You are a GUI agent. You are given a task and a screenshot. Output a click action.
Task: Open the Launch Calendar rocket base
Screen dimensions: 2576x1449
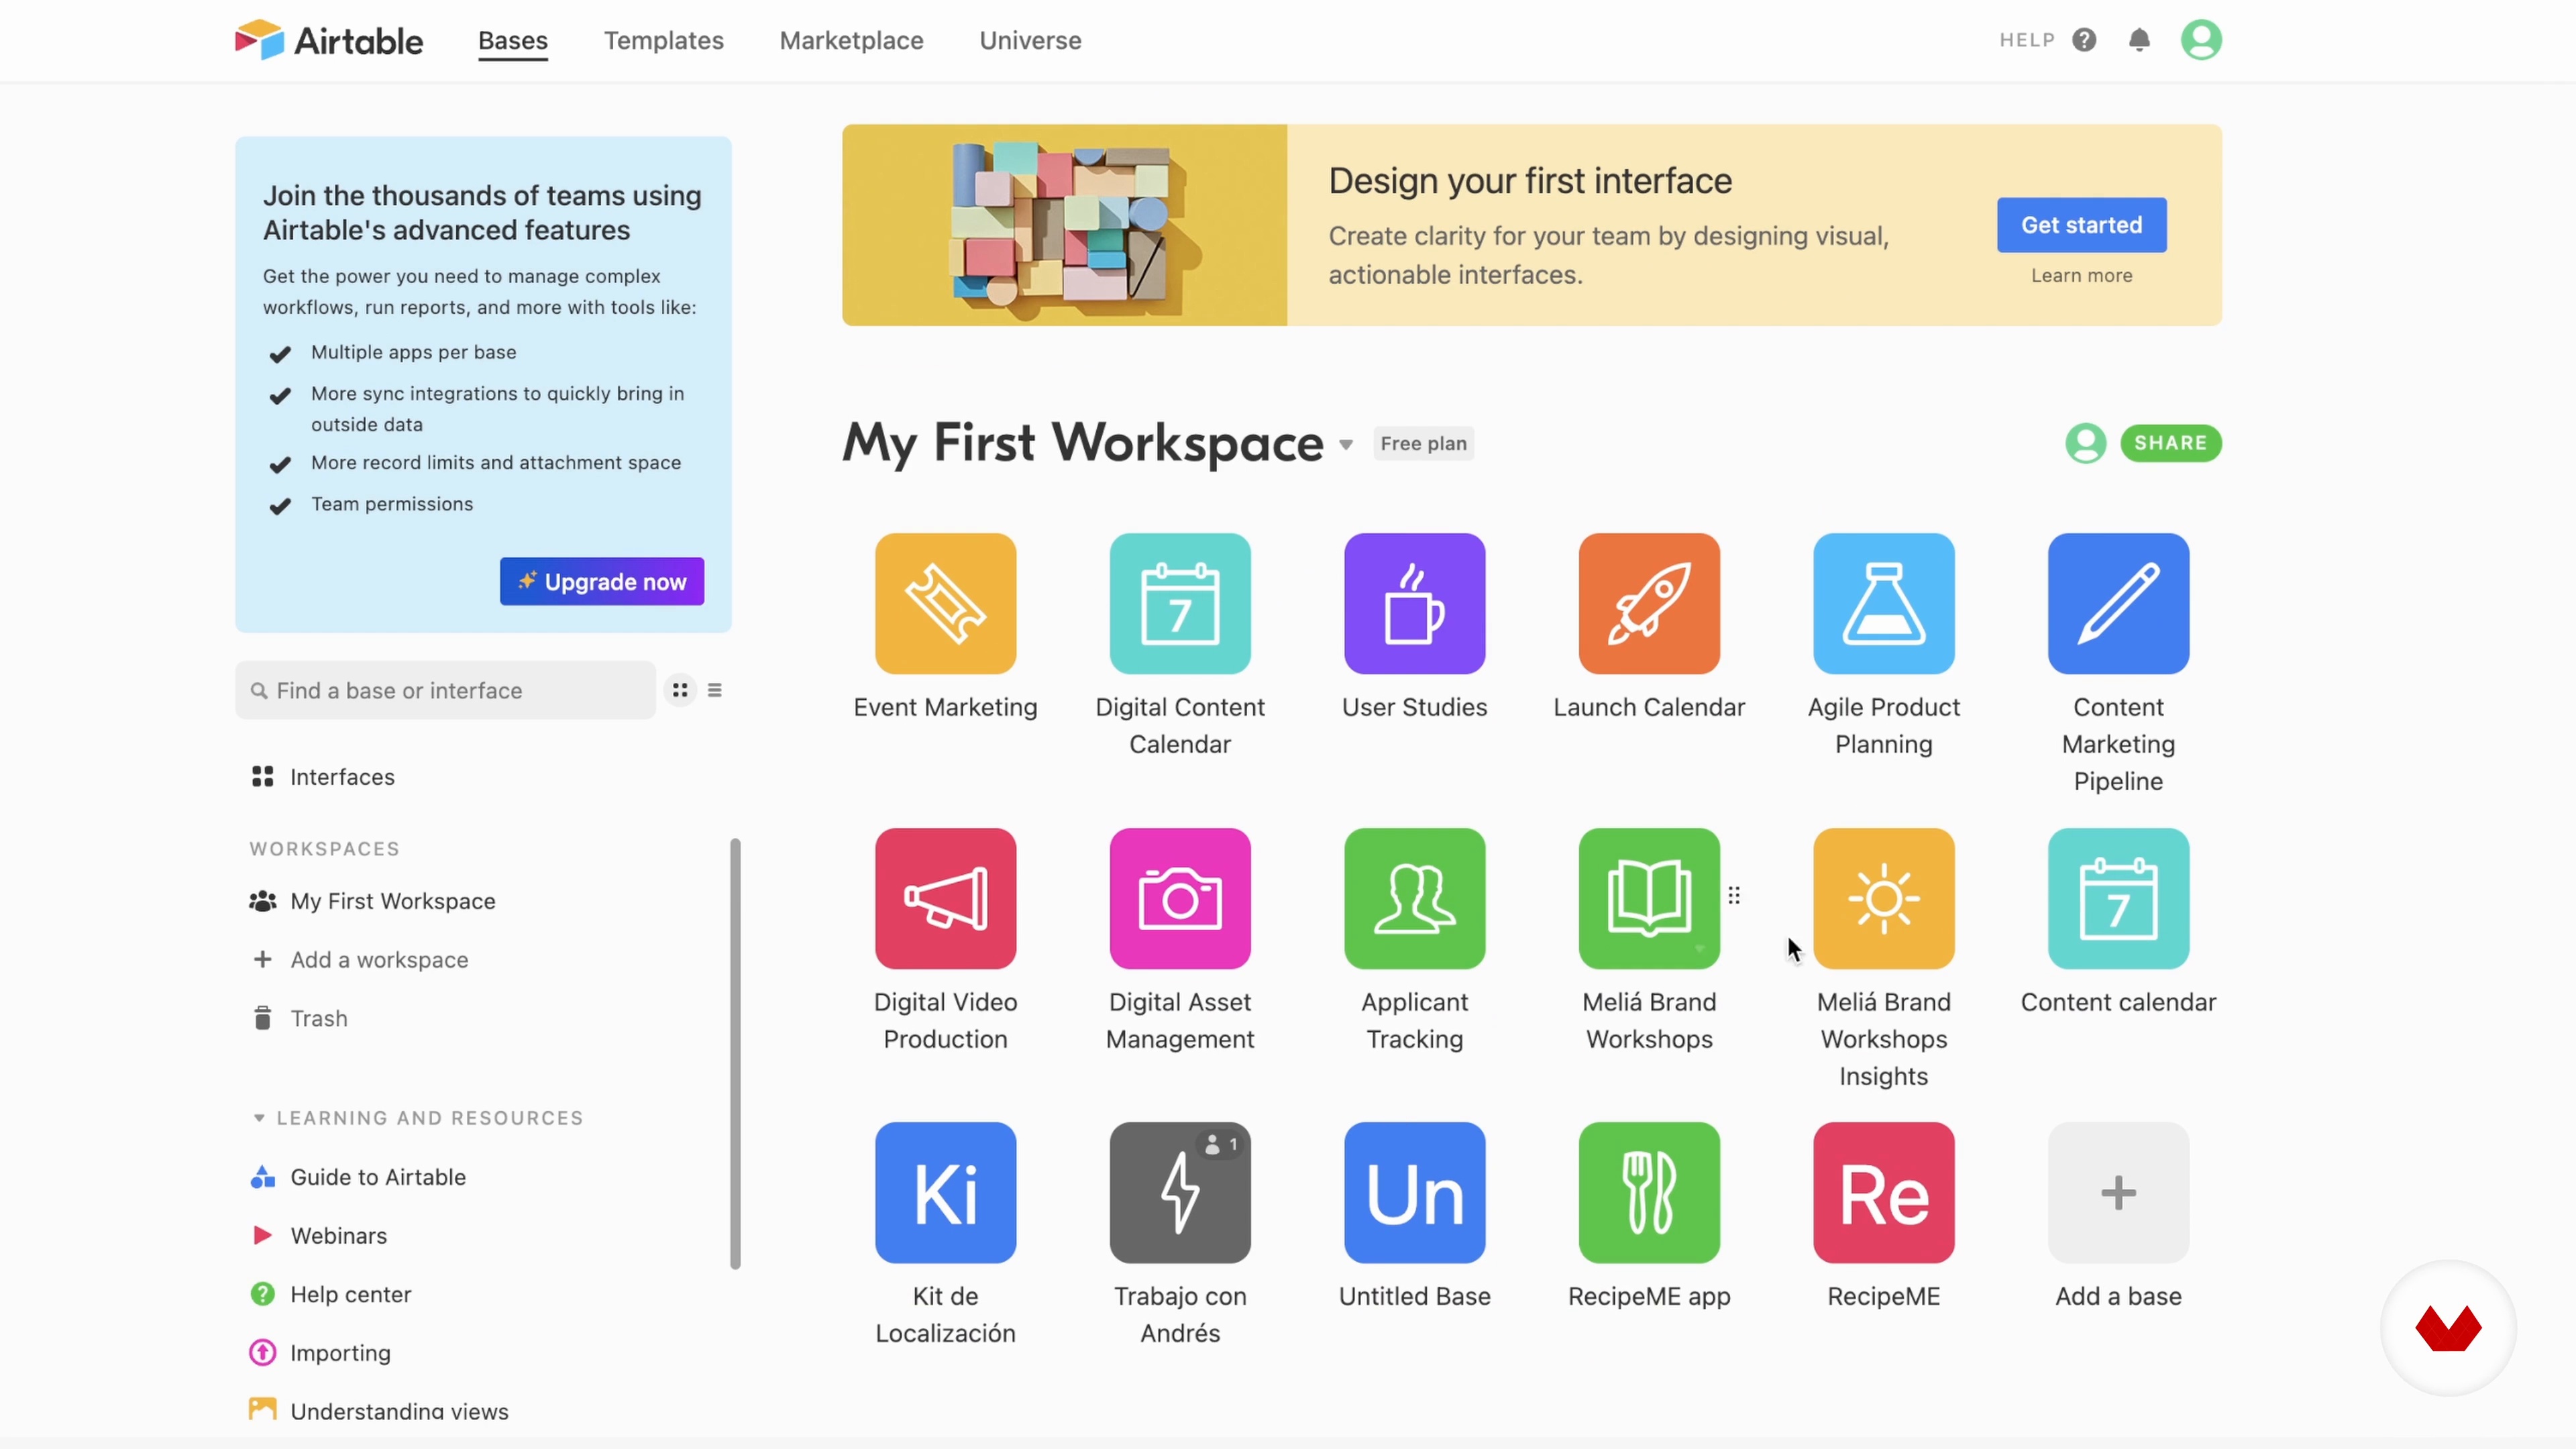[x=1649, y=603]
